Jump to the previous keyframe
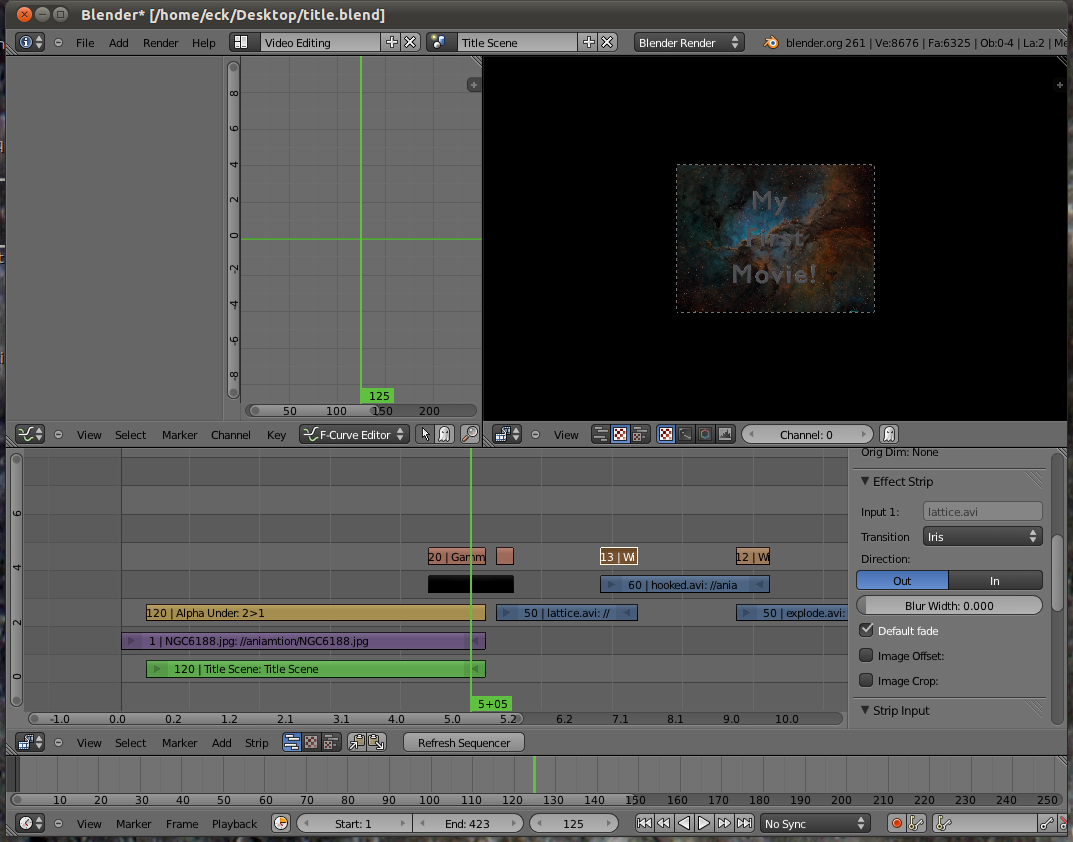Screen dimensions: 1073x842 [664, 824]
